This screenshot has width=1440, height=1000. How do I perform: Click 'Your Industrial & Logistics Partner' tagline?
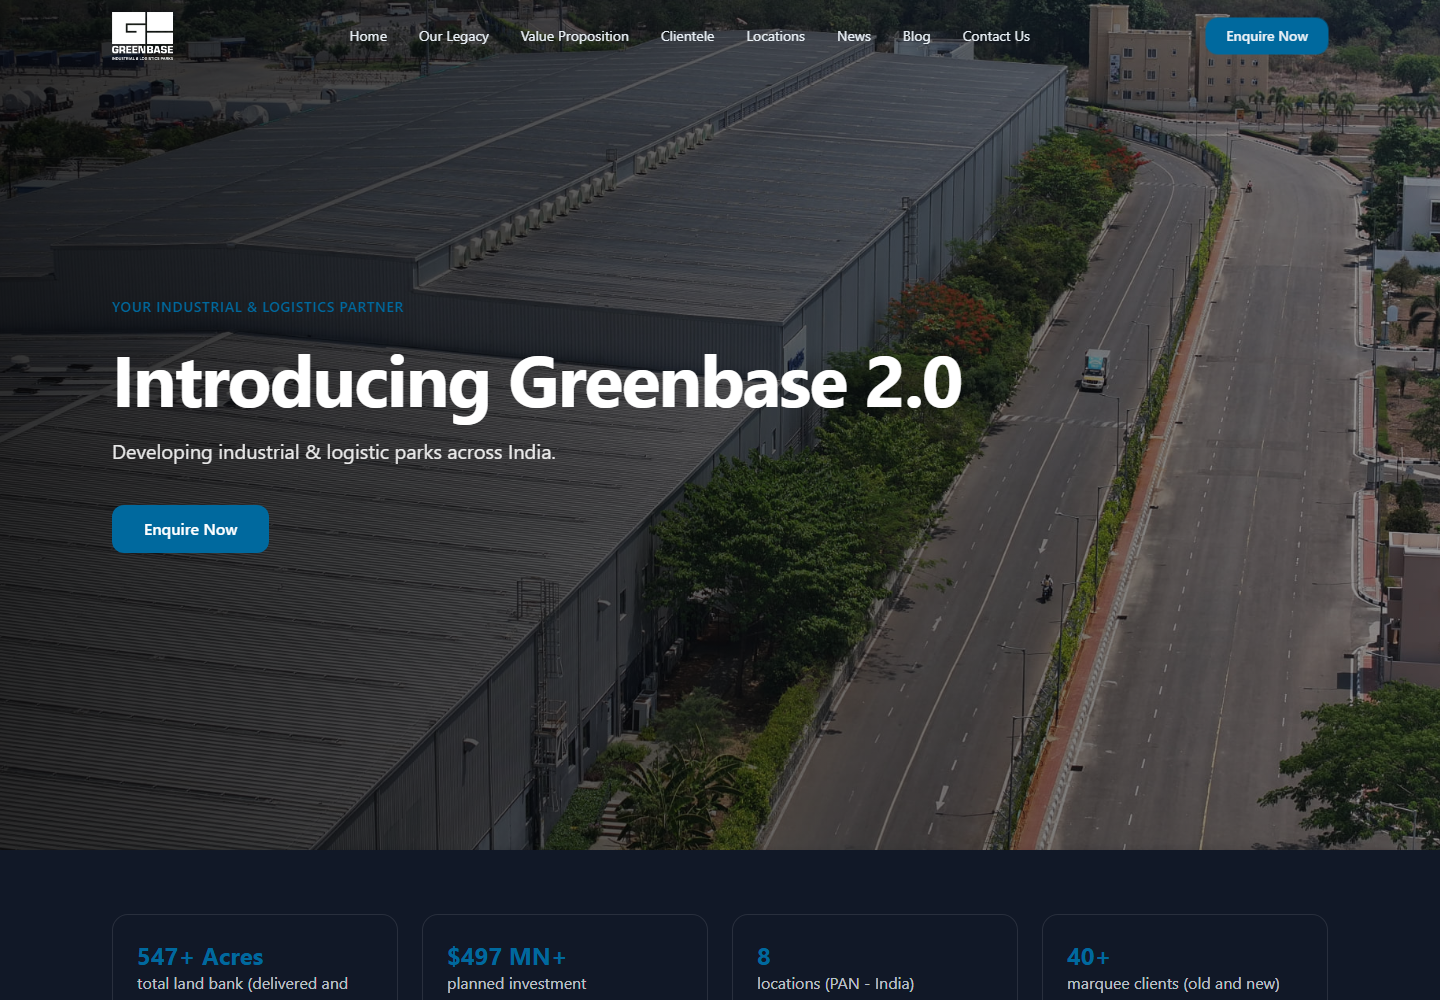258,307
